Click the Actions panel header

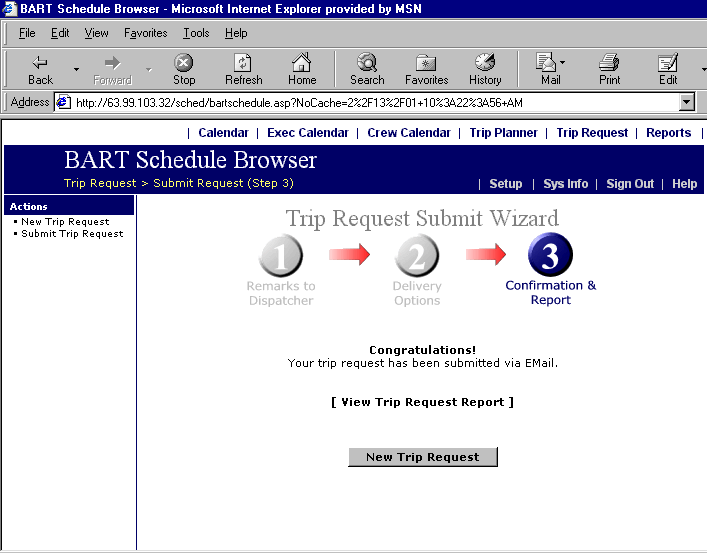pyautogui.click(x=69, y=206)
